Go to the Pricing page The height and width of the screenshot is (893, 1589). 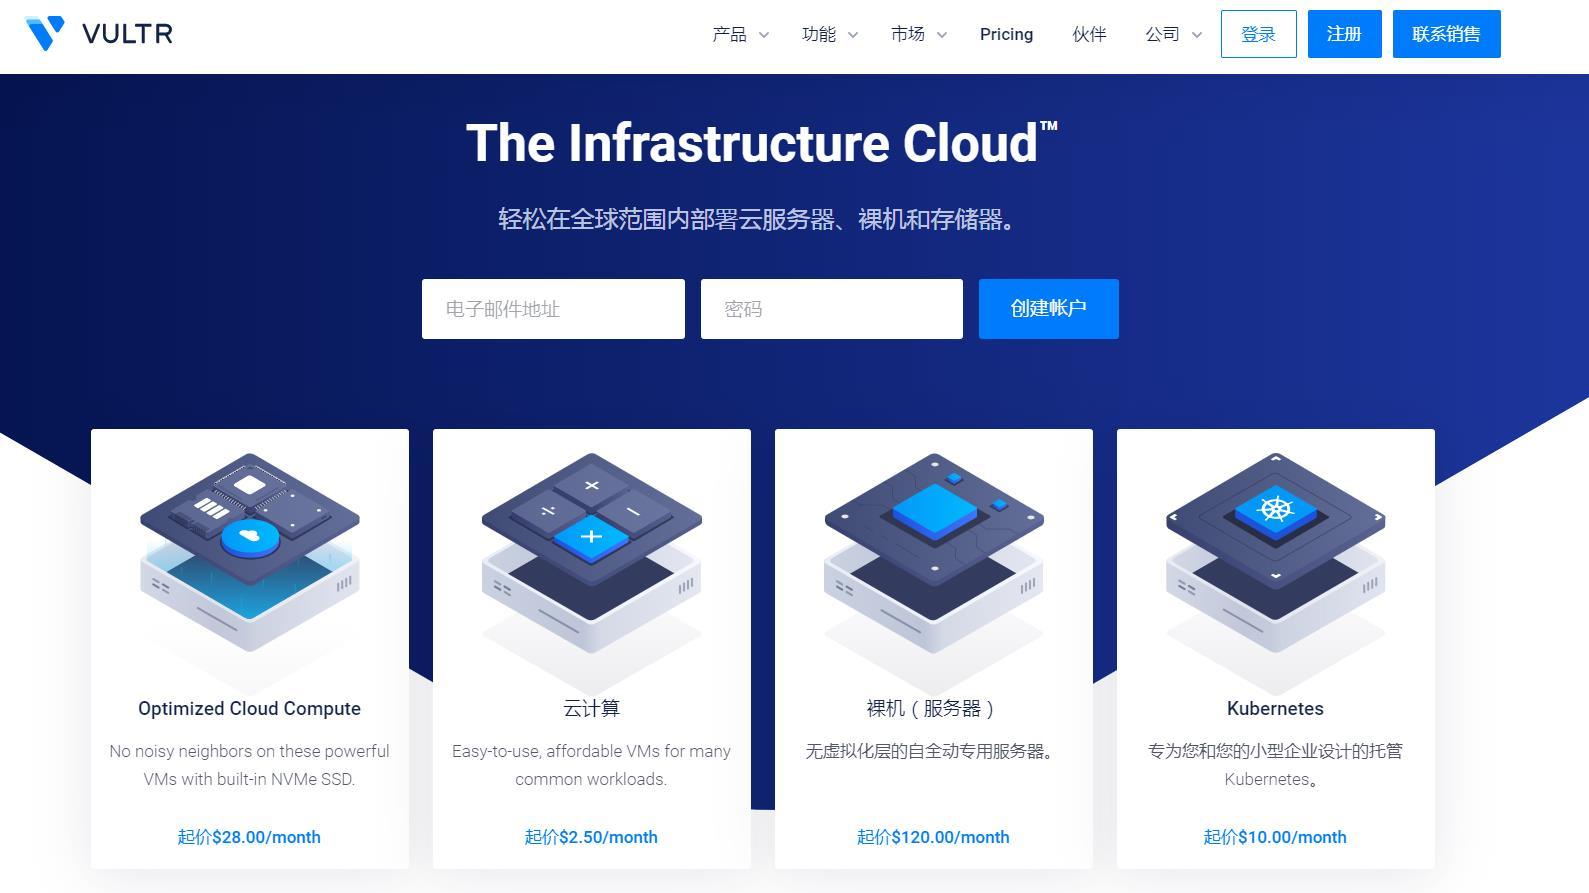1006,34
